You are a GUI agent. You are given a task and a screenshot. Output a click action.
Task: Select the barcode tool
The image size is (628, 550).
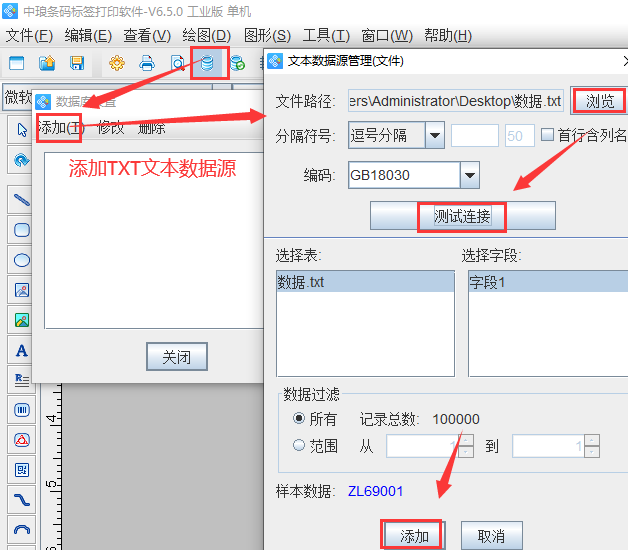pos(22,410)
